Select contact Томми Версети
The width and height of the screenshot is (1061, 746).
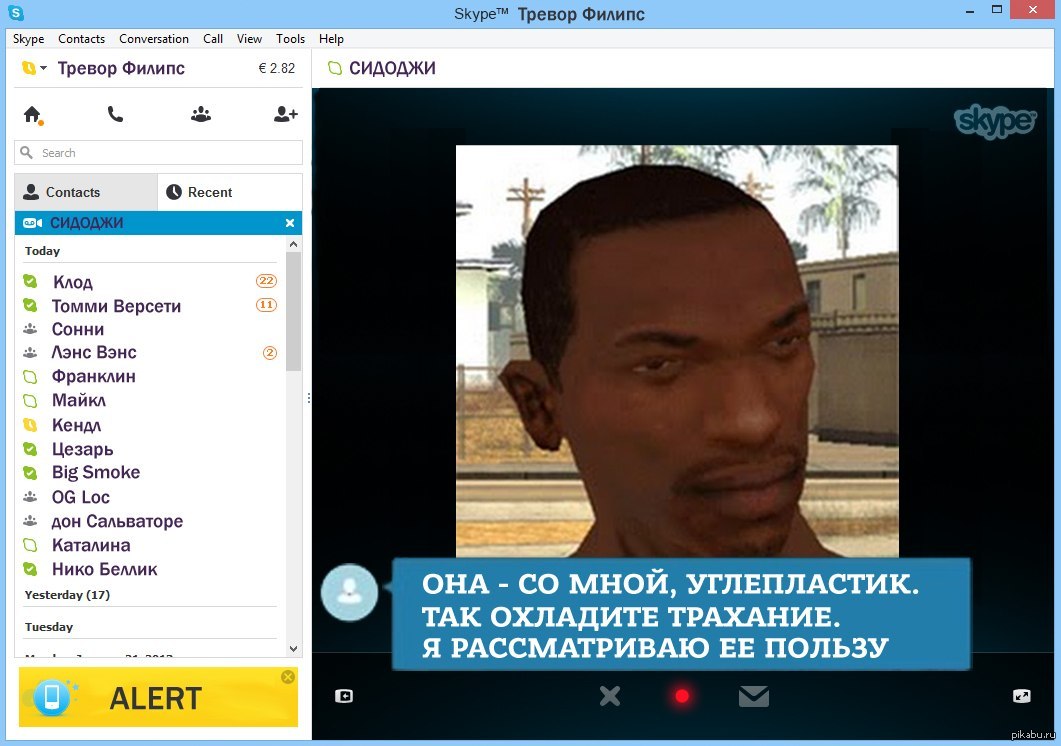click(x=116, y=306)
